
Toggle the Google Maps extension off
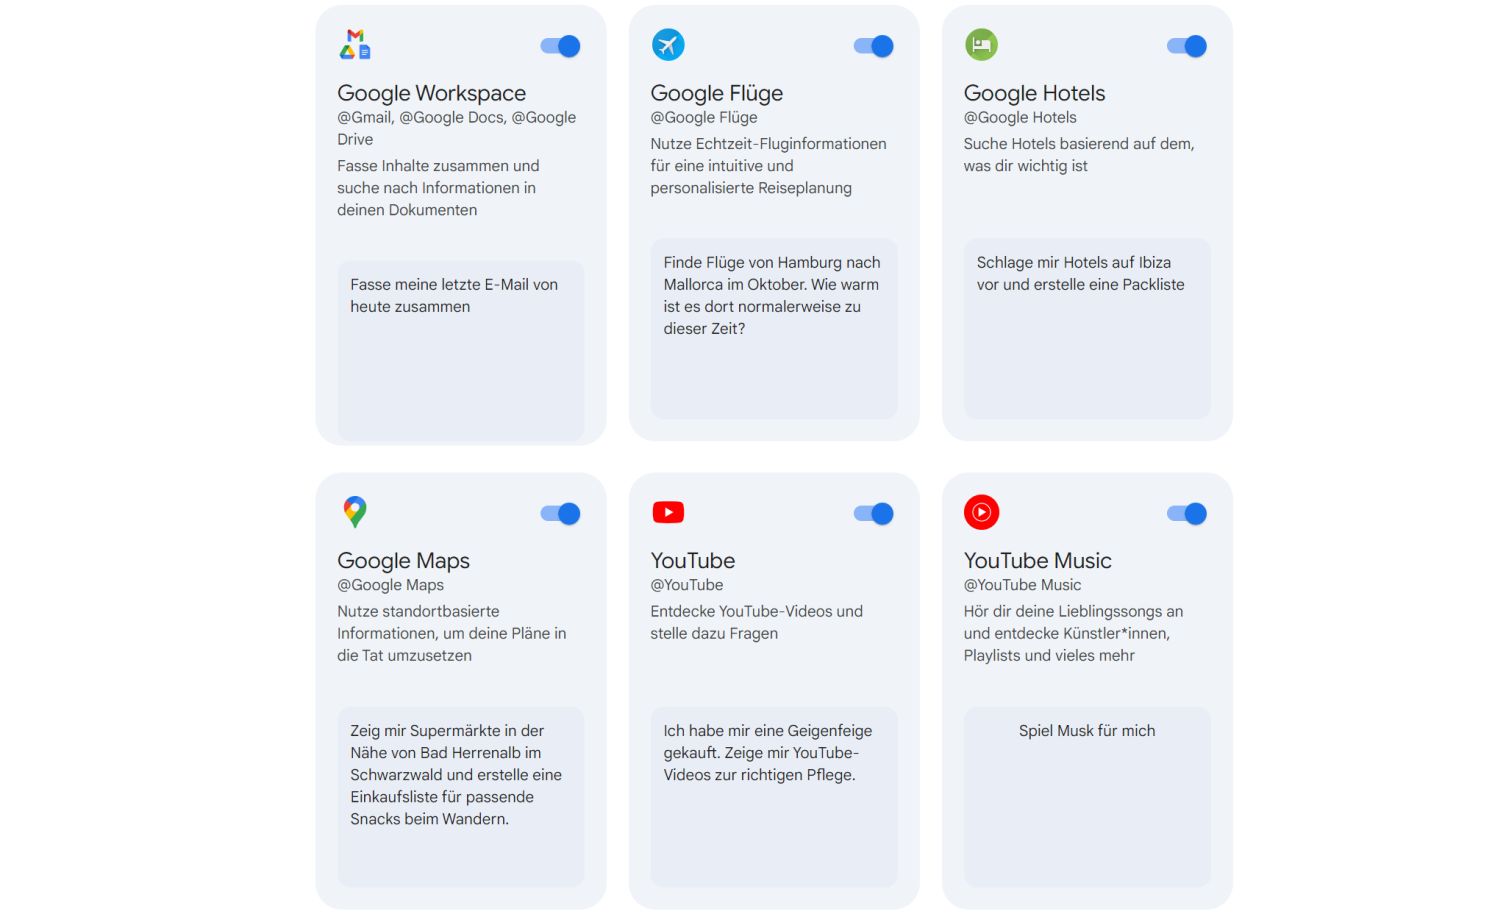pyautogui.click(x=561, y=514)
